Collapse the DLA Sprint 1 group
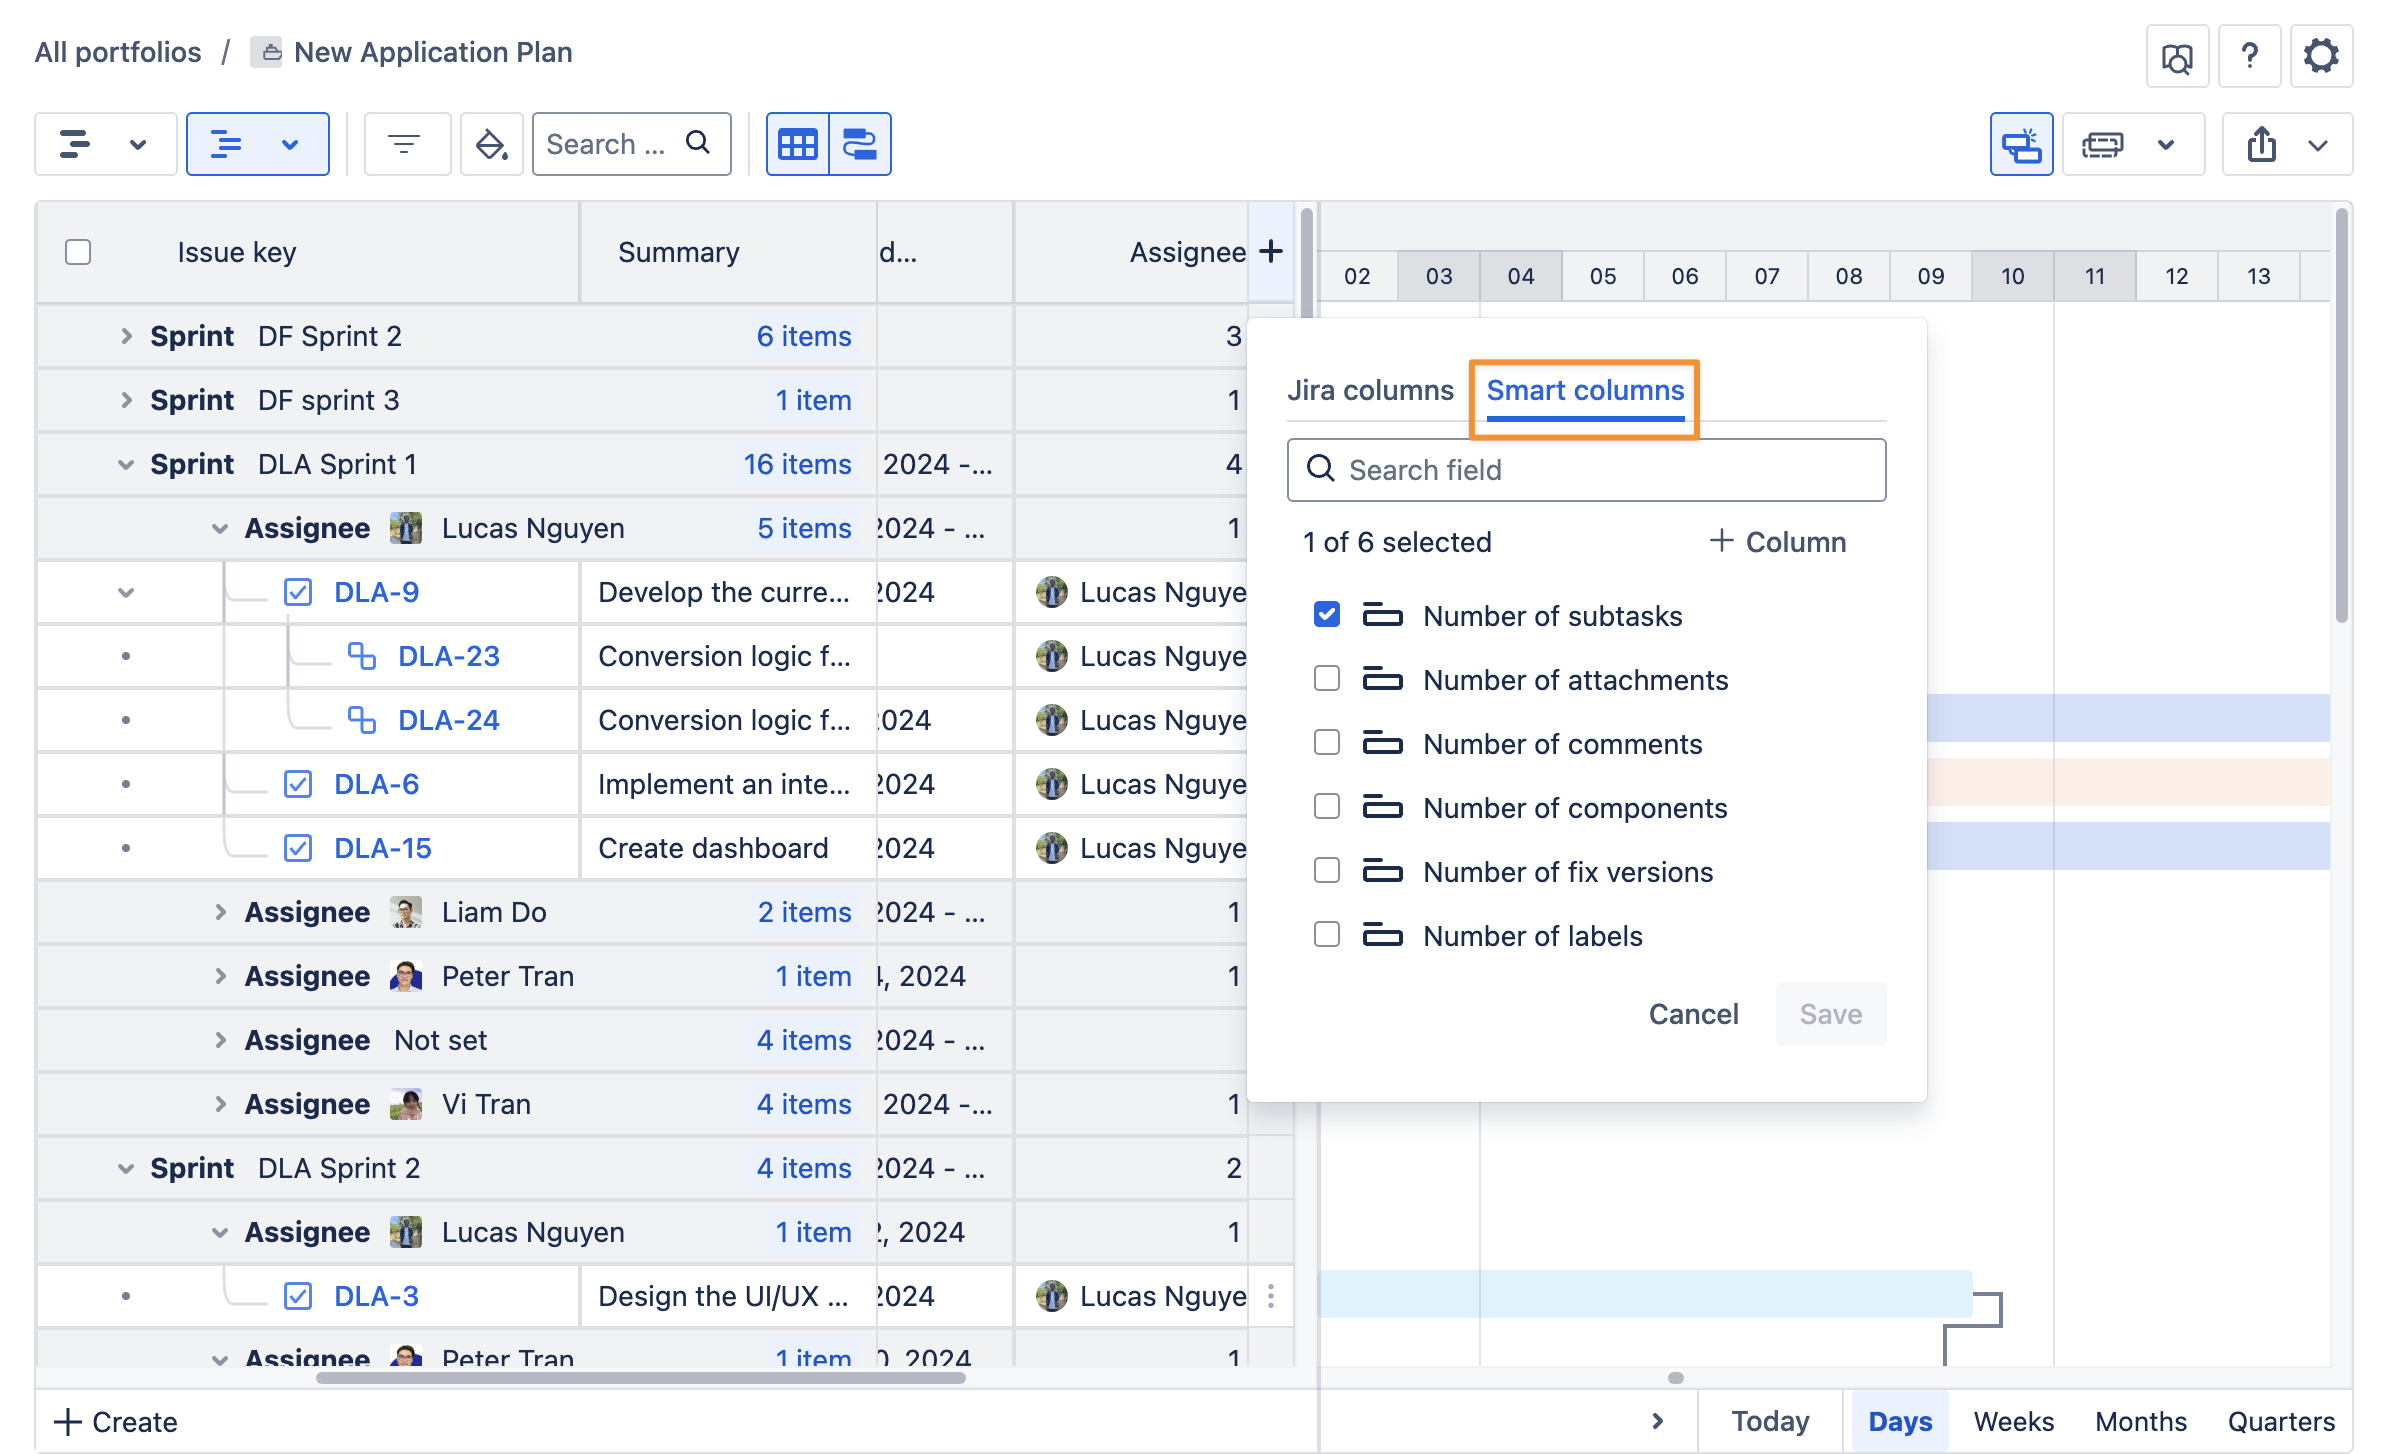This screenshot has width=2388, height=1454. pyautogui.click(x=126, y=464)
